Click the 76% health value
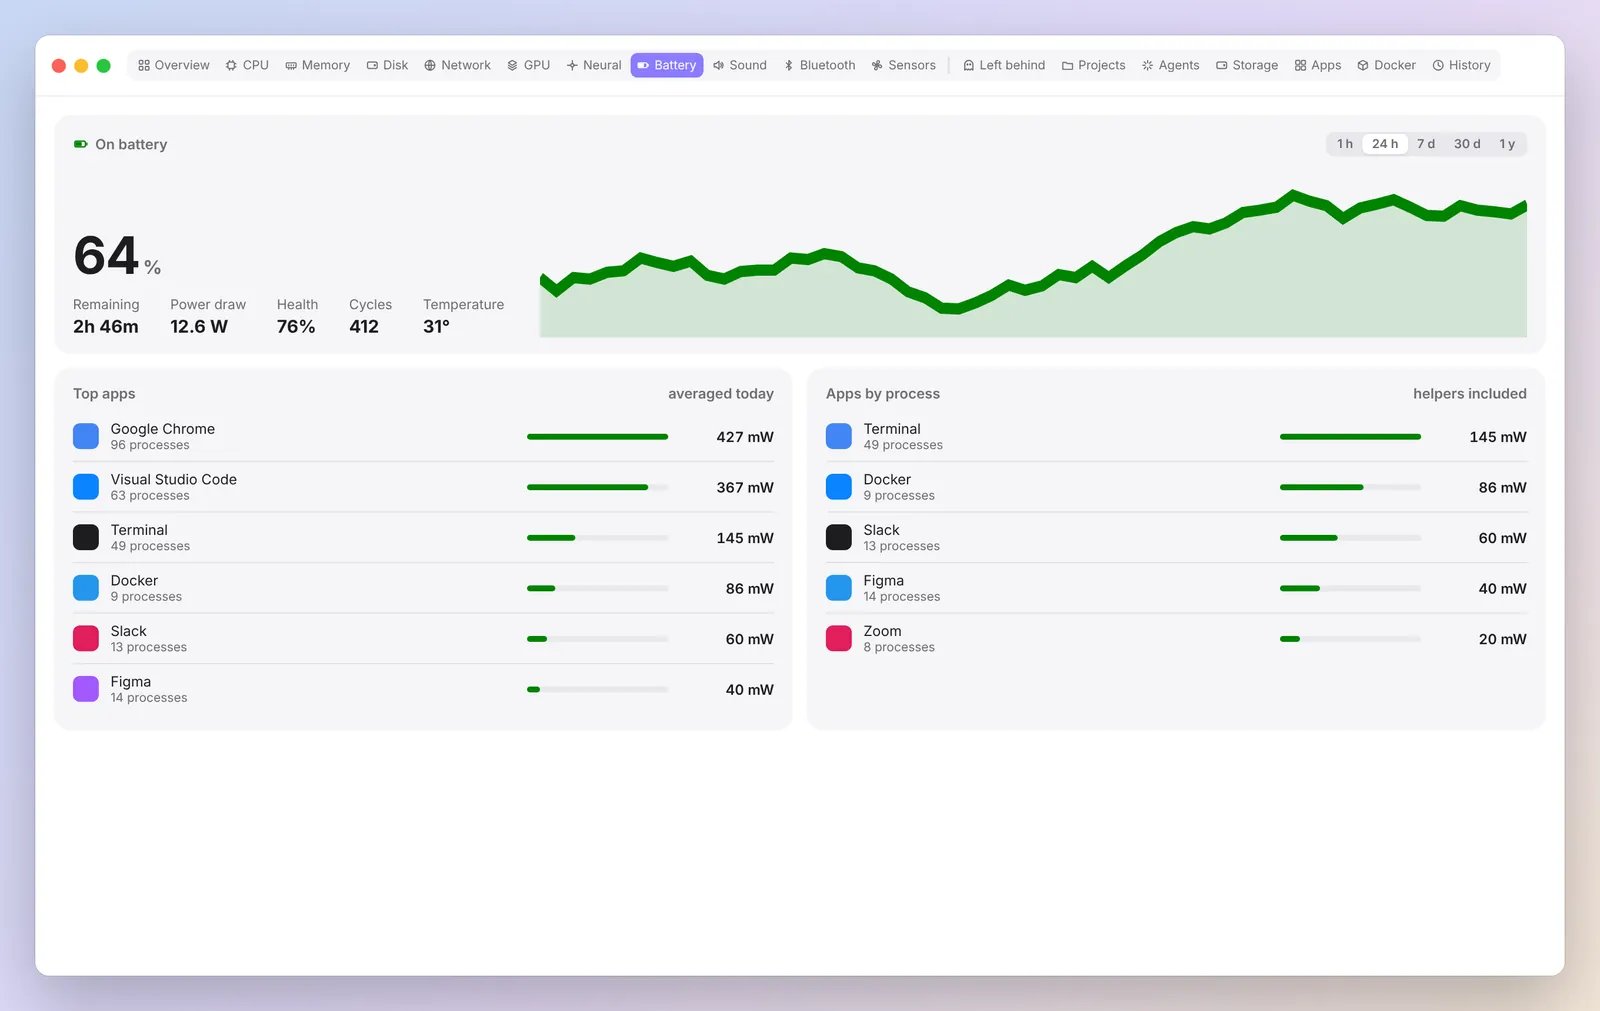The image size is (1600, 1011). (x=296, y=327)
